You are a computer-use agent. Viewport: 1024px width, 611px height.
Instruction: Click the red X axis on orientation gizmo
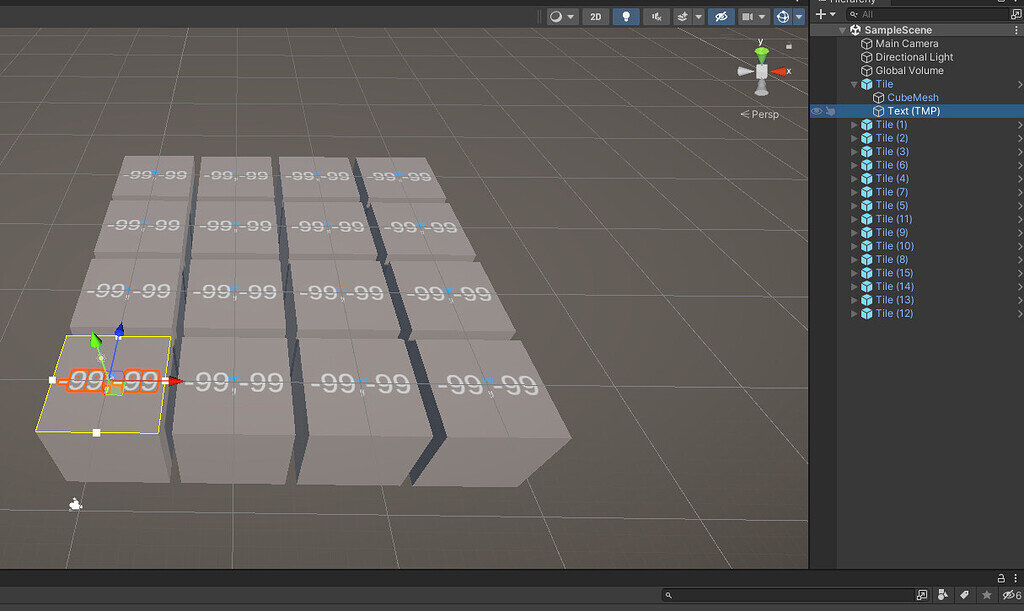coord(781,71)
